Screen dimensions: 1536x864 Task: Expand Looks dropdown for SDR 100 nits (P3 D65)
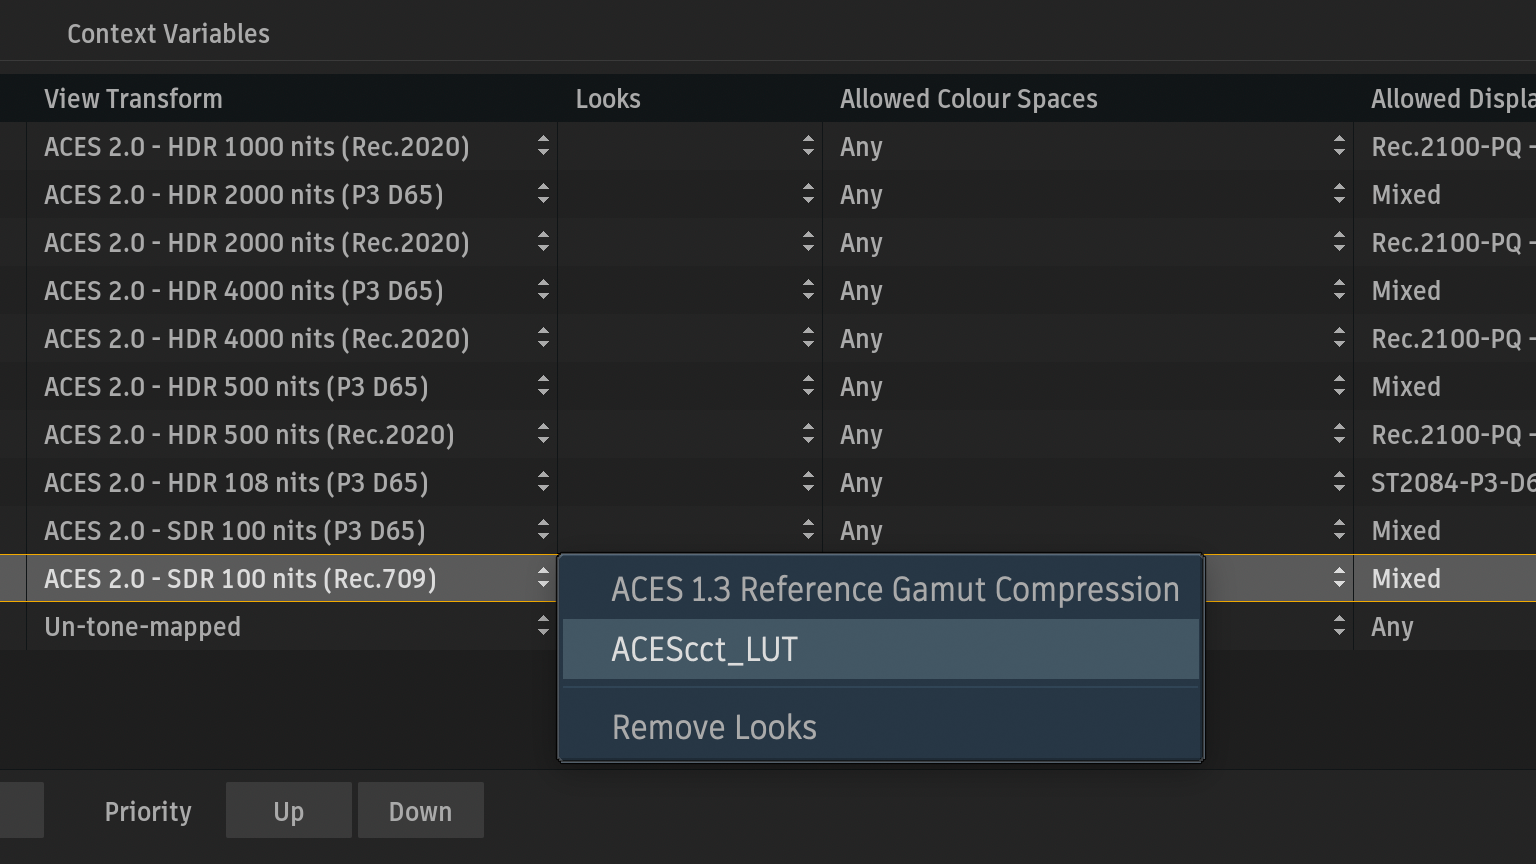[808, 531]
